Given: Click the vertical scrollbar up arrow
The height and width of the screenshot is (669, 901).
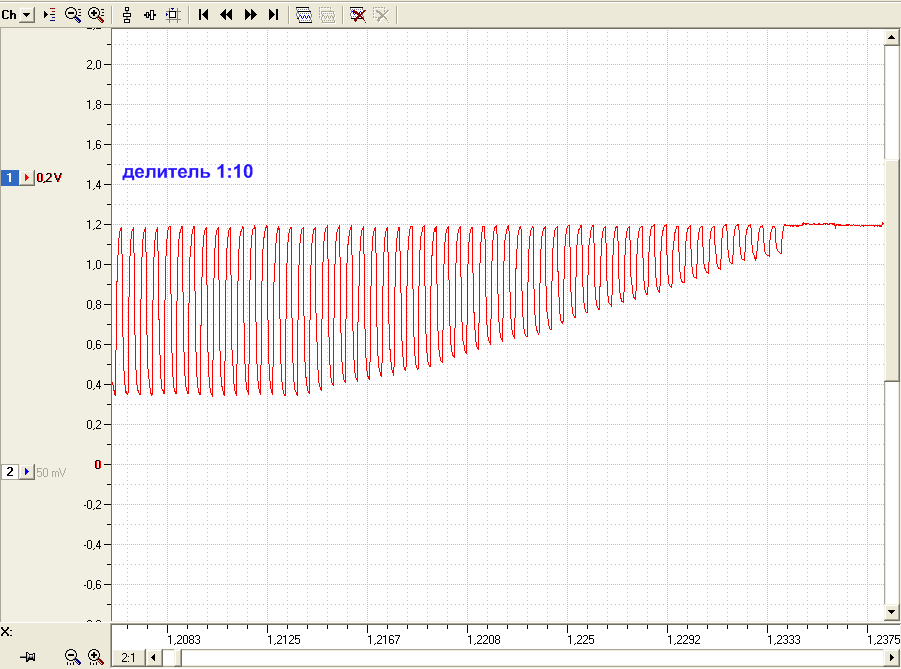Looking at the screenshot, I should point(891,37).
